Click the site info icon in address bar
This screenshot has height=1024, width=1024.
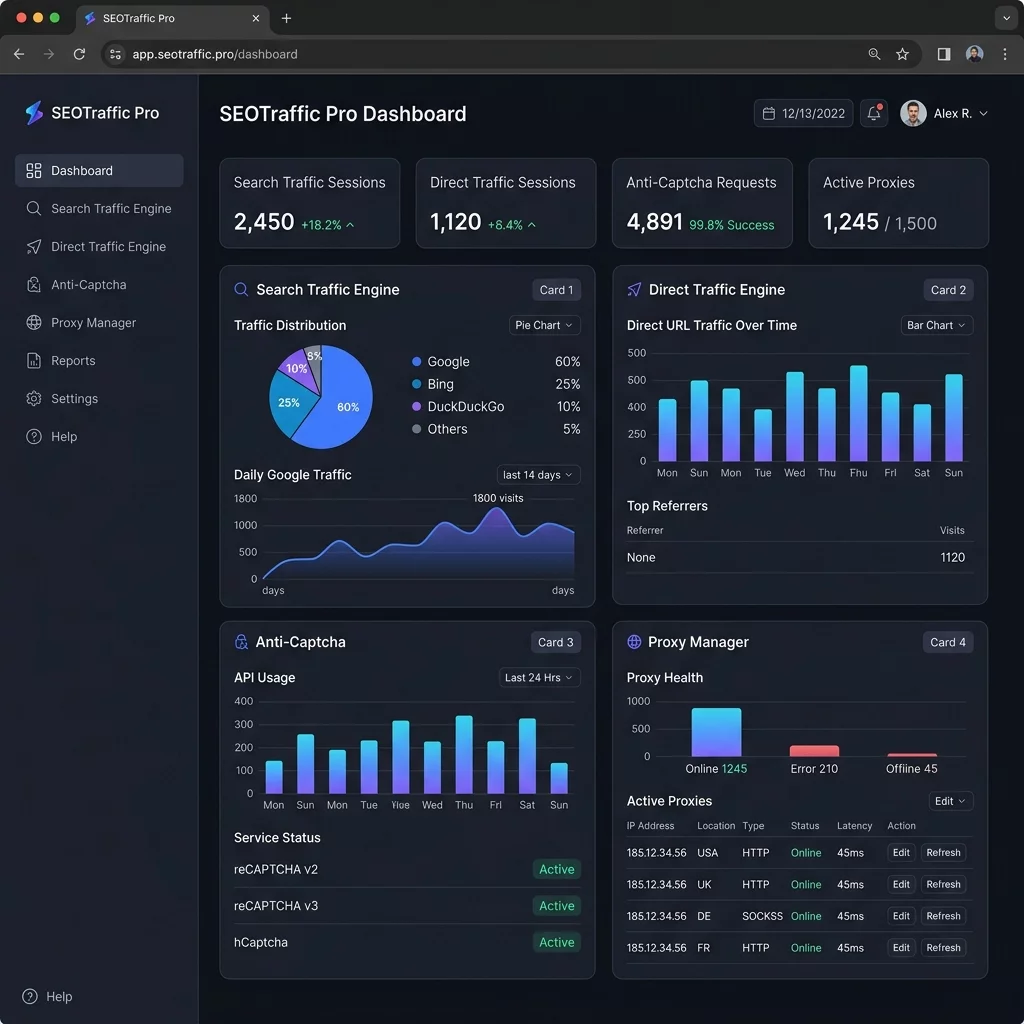pyautogui.click(x=116, y=54)
